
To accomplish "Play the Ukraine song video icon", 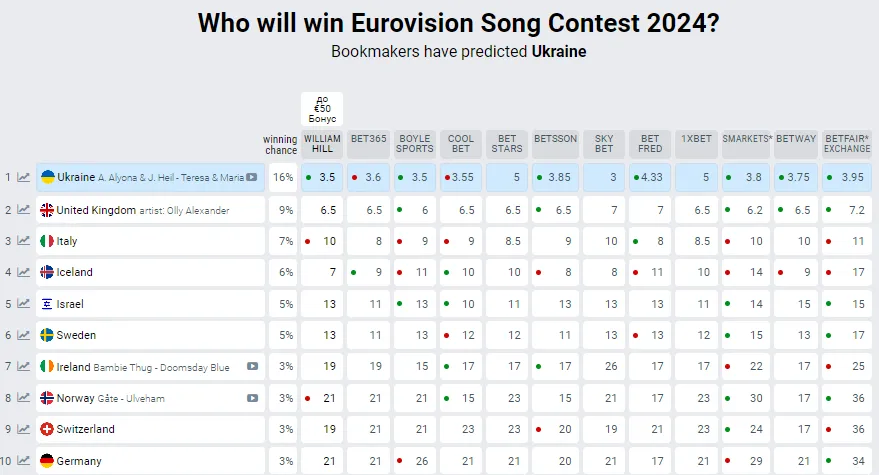I will pyautogui.click(x=252, y=178).
